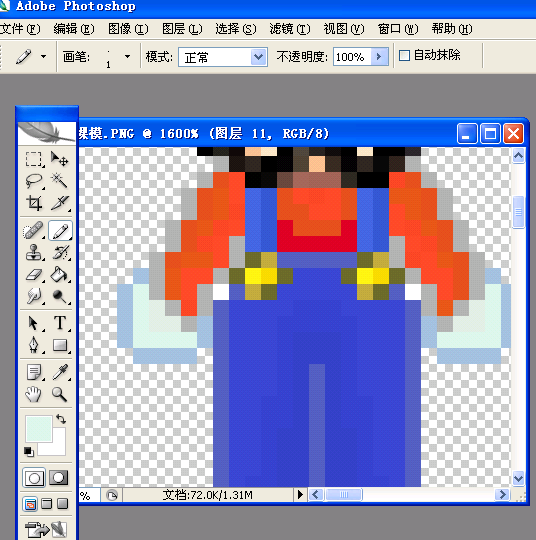Select the Pencil tool in toolbox
Viewport: 536px width, 540px height.
[x=60, y=230]
